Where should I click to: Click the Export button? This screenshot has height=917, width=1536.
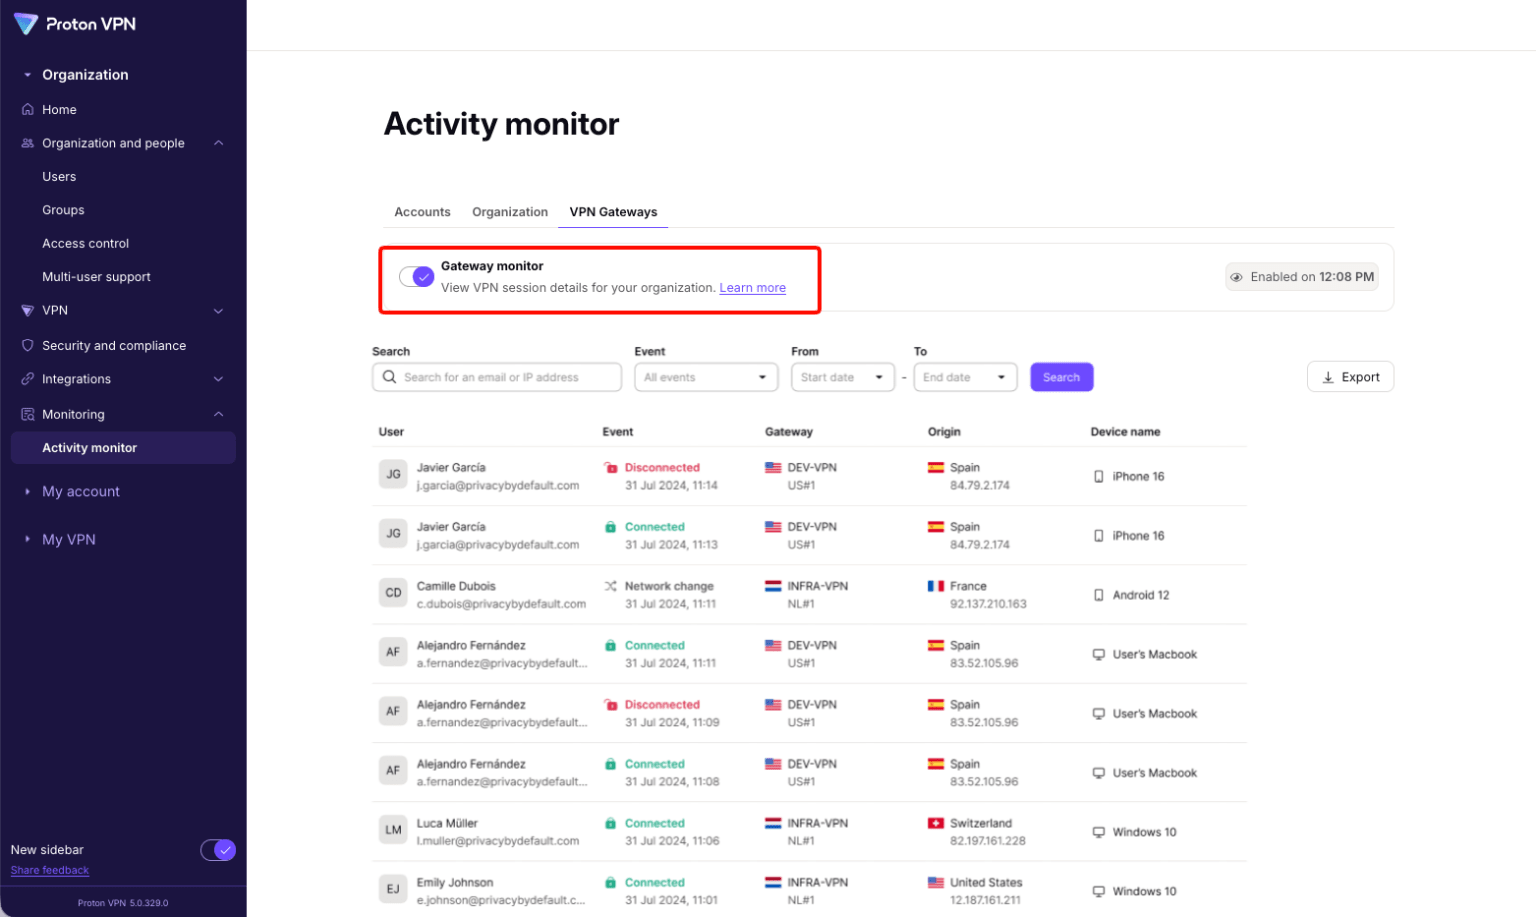(x=1350, y=377)
